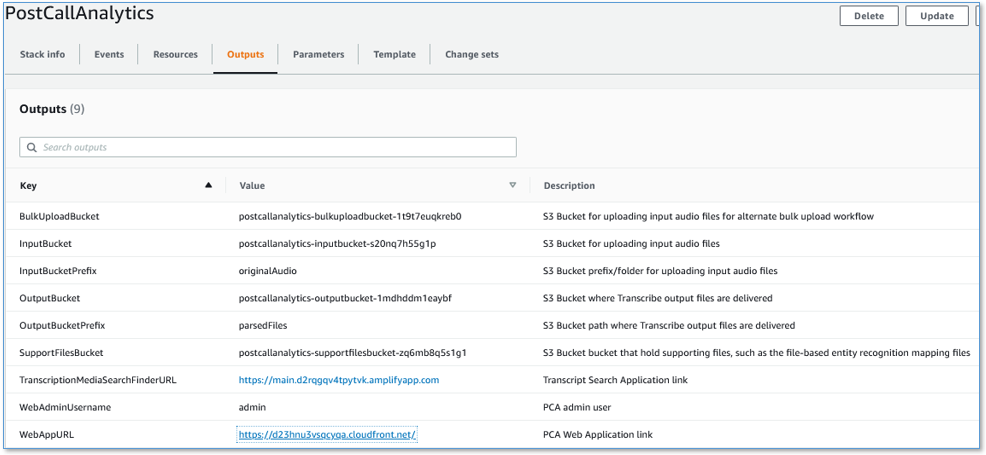Go to the Parameters tab
The width and height of the screenshot is (986, 455).
[318, 55]
